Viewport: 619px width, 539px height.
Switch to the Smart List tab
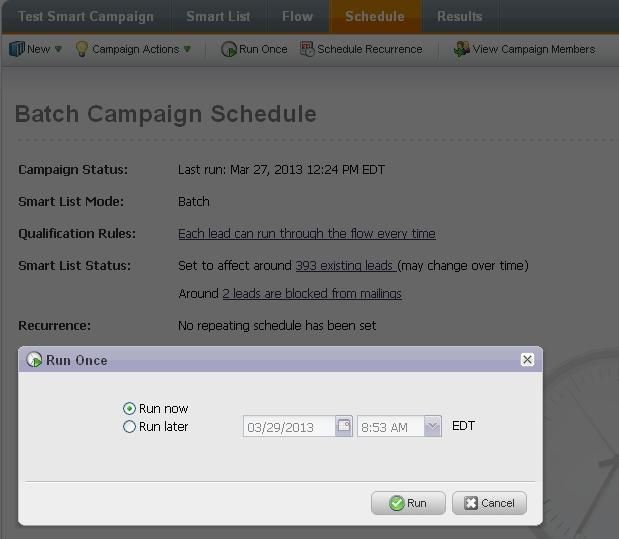(220, 16)
